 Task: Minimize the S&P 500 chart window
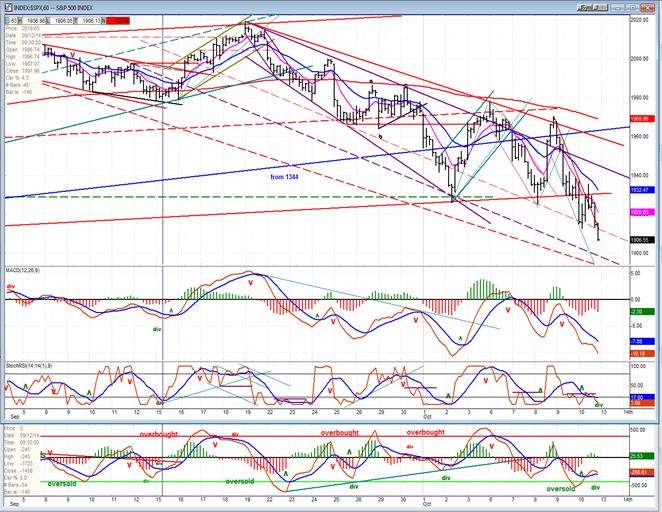pos(617,8)
